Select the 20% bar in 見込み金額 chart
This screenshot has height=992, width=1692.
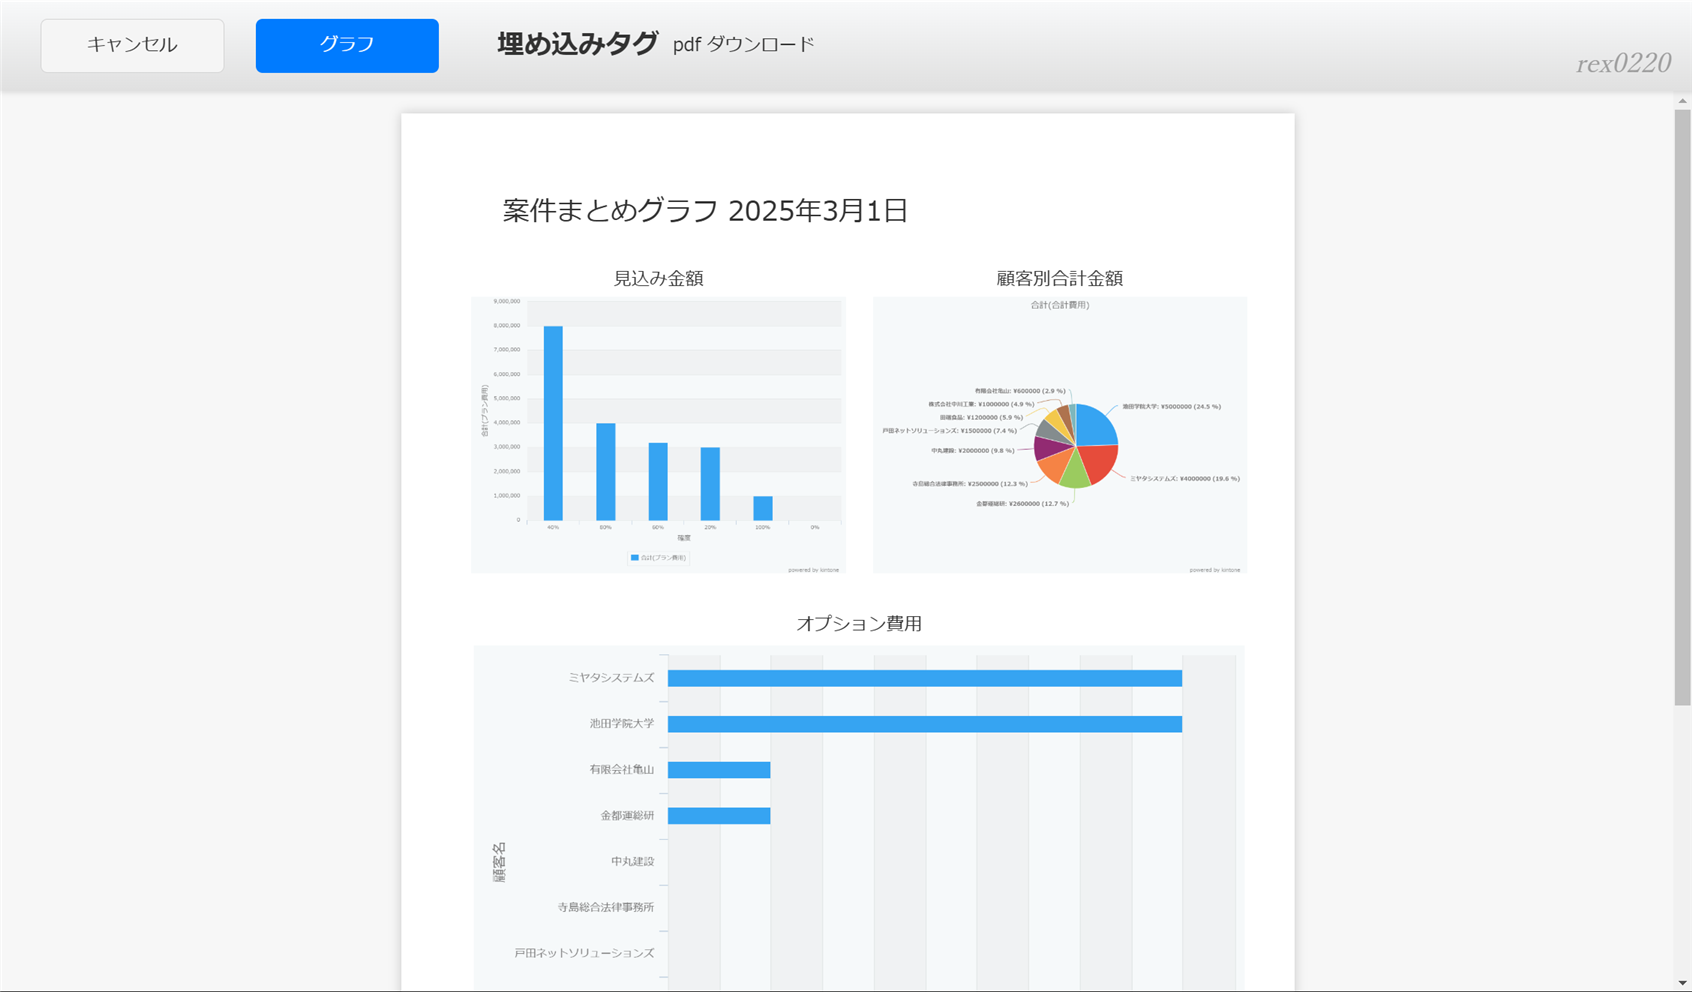click(x=710, y=484)
